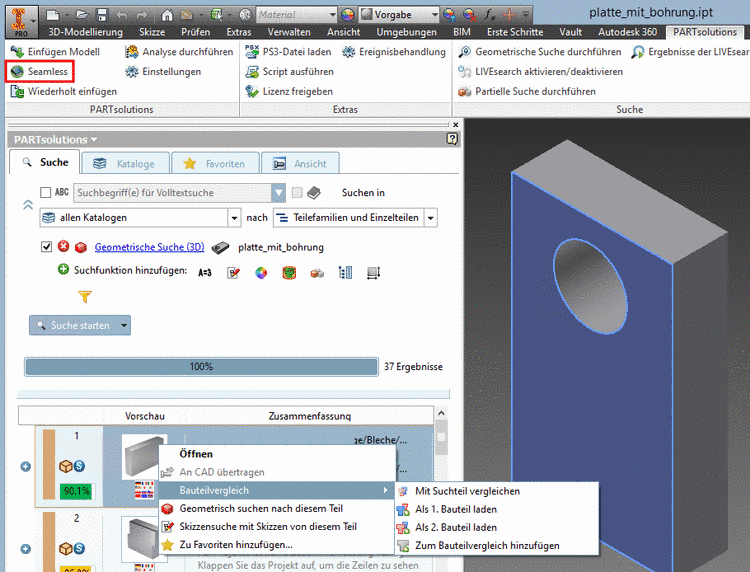The image size is (750, 572).
Task: Open the Inventor application menu button
Action: (x=21, y=22)
